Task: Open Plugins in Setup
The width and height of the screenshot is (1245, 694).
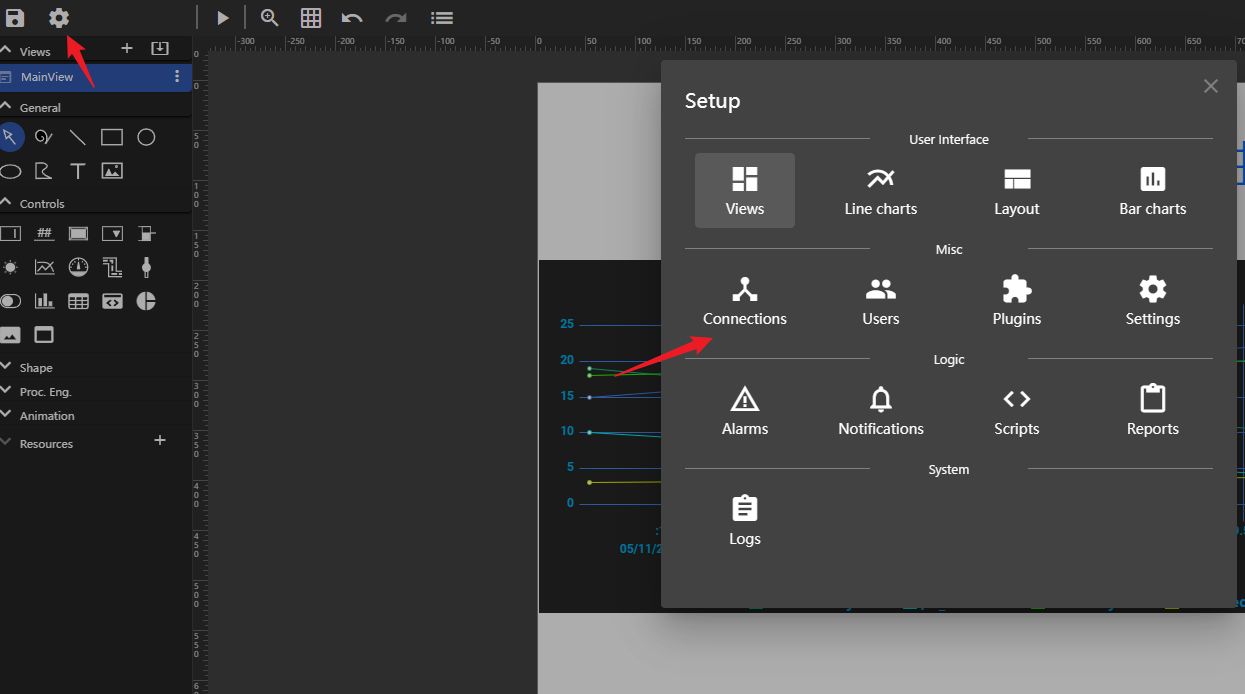Action: click(1017, 300)
